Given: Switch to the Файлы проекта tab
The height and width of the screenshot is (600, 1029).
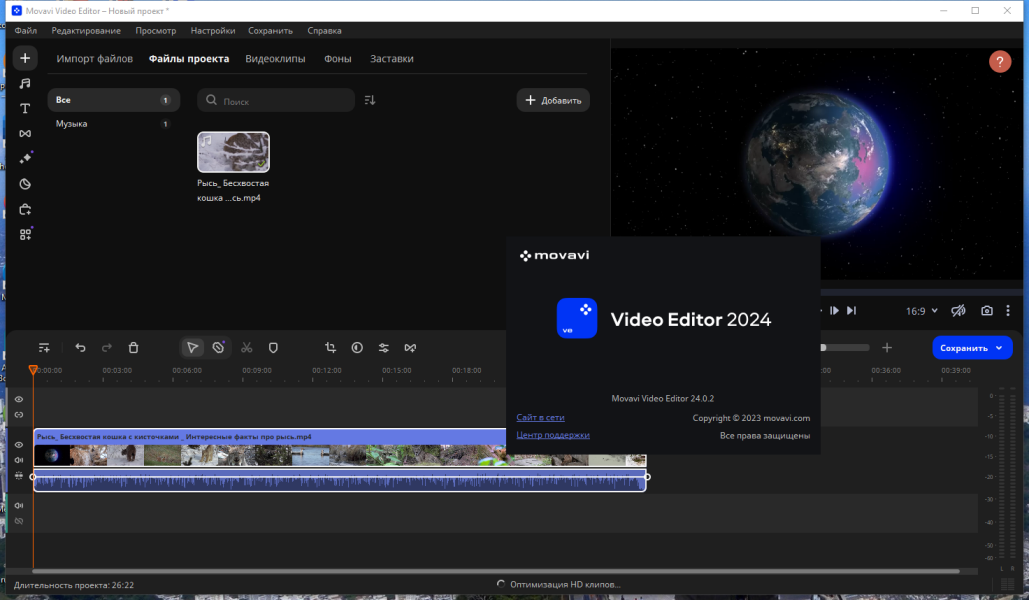Looking at the screenshot, I should (x=189, y=58).
